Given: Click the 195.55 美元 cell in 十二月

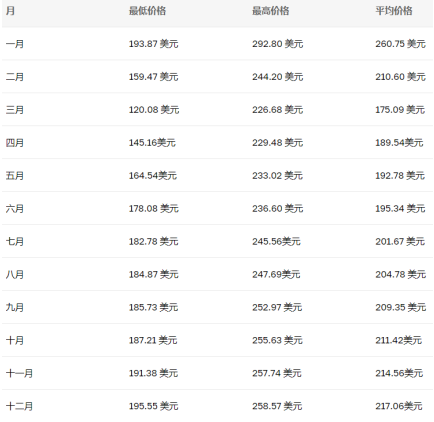Looking at the screenshot, I should [x=154, y=406].
